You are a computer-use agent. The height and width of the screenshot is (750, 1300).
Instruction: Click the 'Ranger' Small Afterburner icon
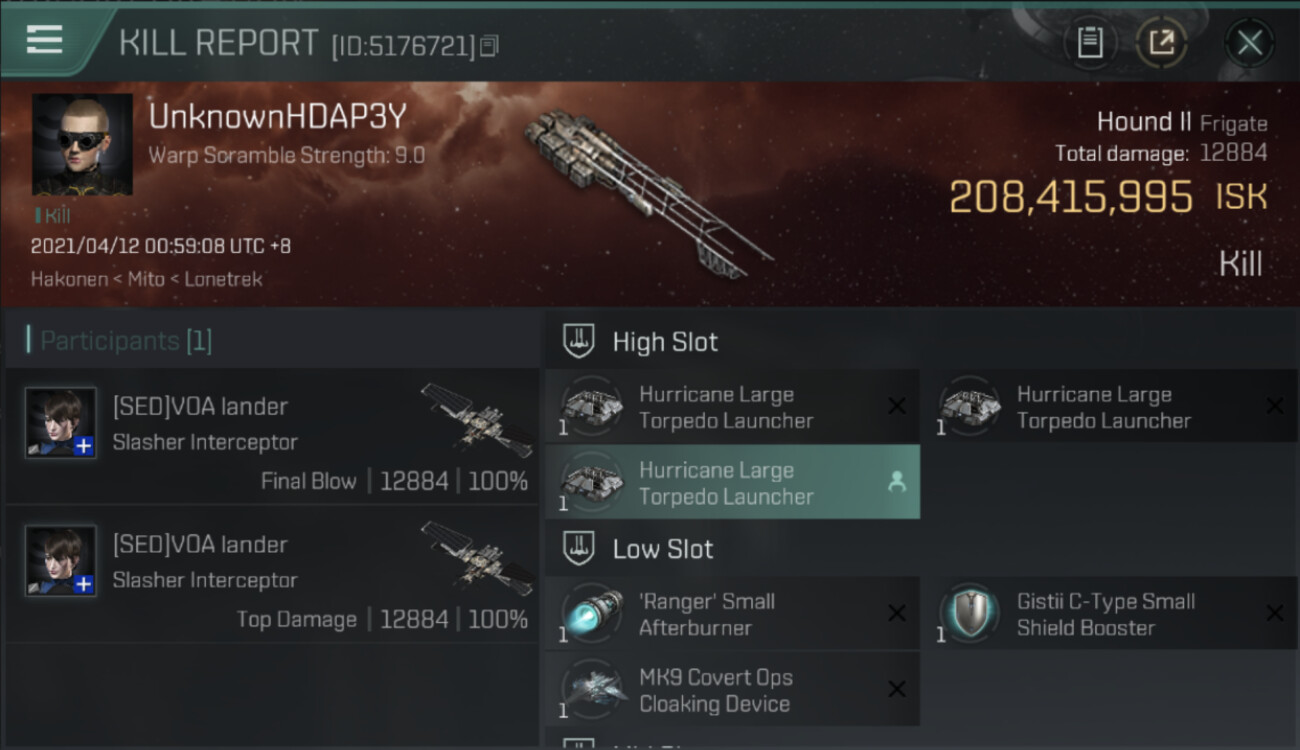[x=591, y=614]
